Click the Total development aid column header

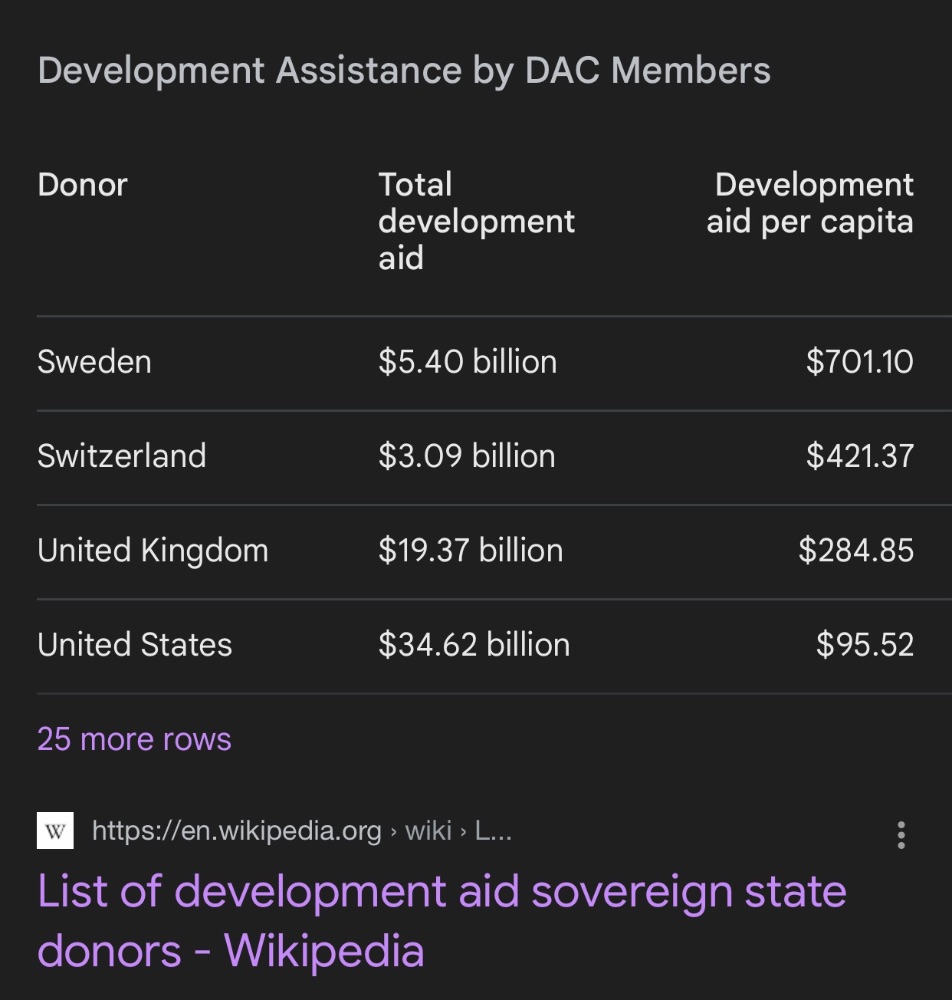click(476, 221)
